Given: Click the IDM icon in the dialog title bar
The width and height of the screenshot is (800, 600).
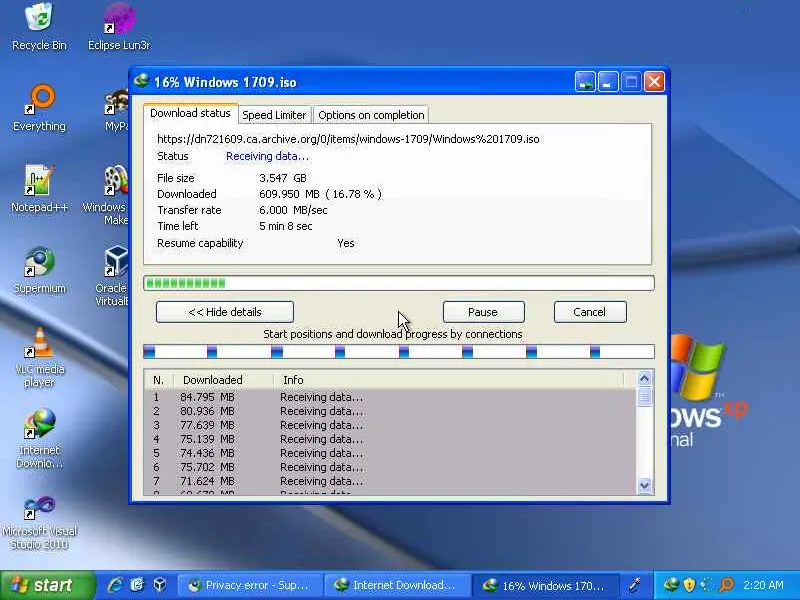Looking at the screenshot, I should coord(141,81).
